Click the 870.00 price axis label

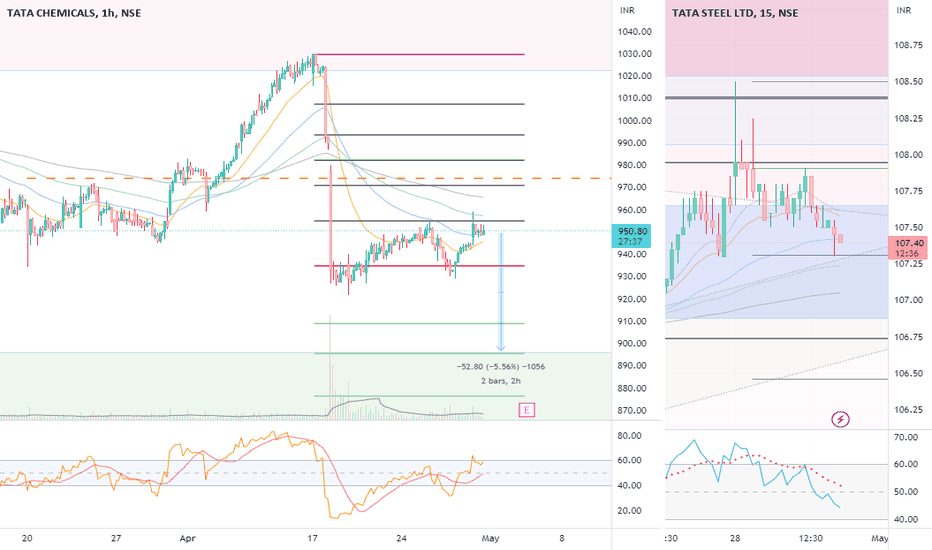tap(634, 410)
